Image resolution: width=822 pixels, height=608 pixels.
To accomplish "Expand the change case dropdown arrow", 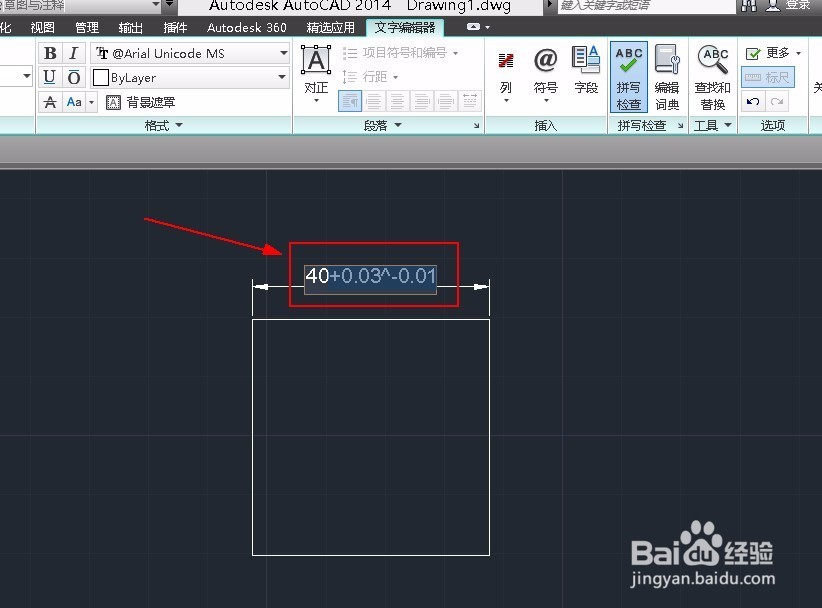I will click(92, 102).
